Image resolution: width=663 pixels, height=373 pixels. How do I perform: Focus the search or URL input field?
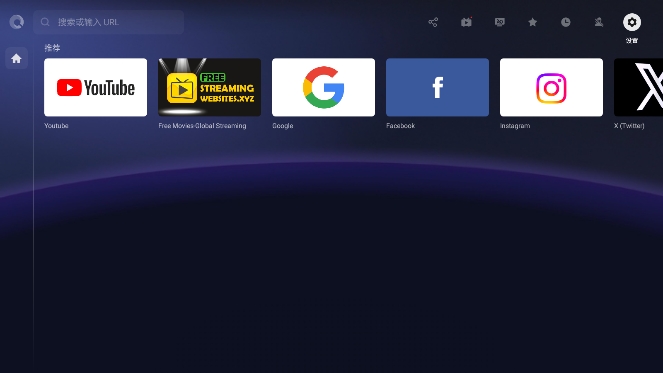(109, 22)
